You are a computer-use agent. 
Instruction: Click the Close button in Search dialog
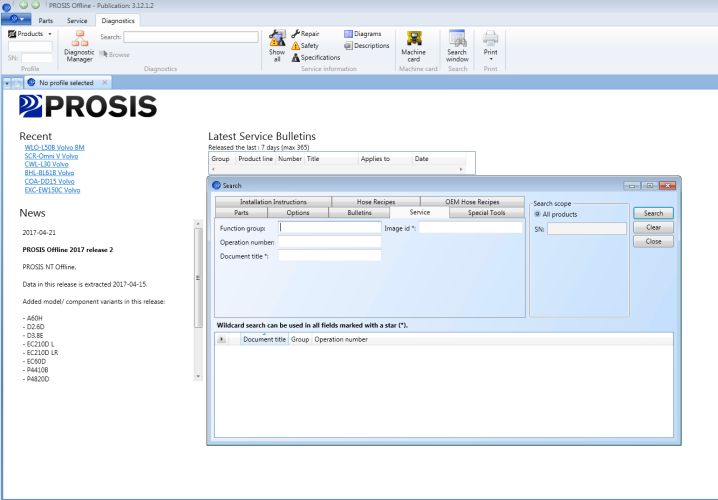653,242
